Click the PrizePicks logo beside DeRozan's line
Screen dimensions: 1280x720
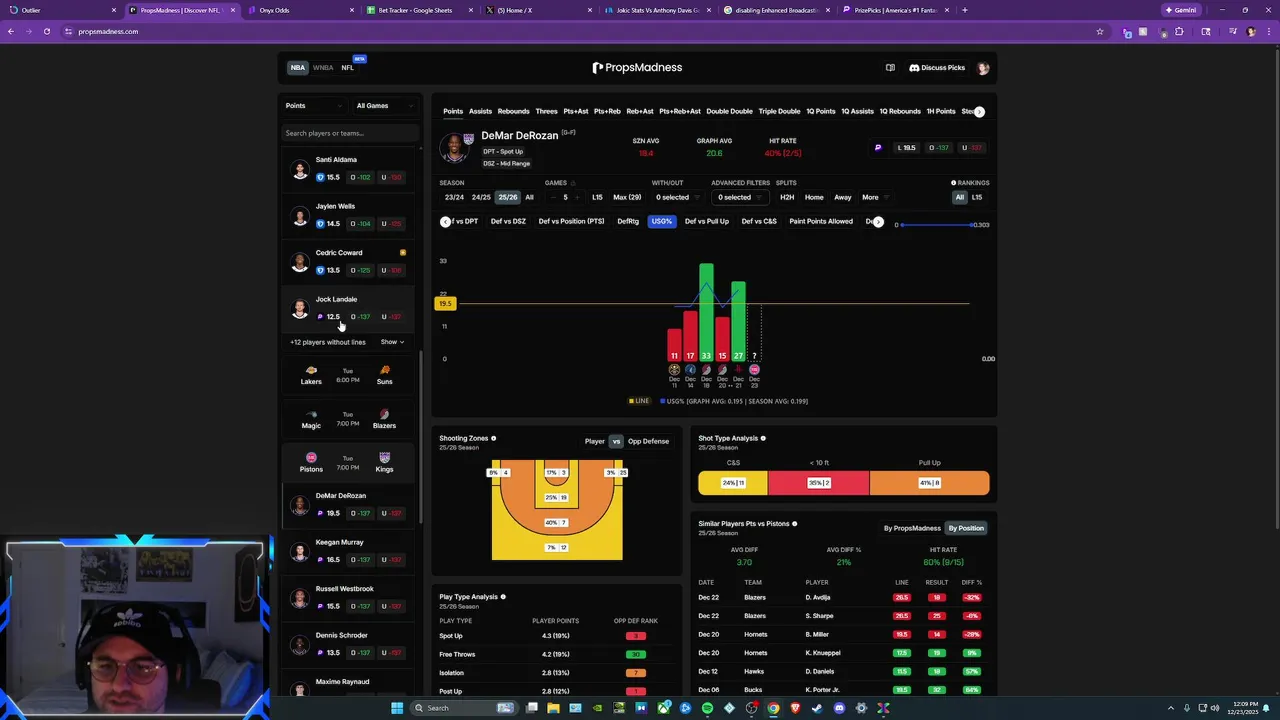click(878, 148)
